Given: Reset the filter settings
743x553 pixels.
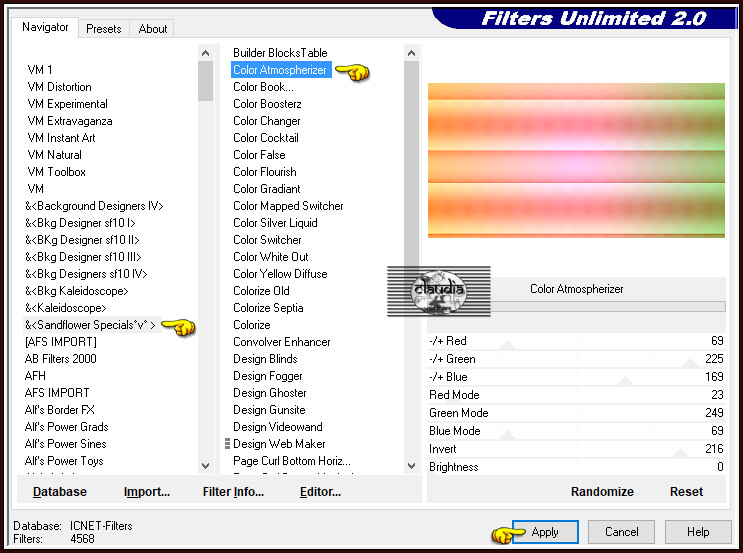Looking at the screenshot, I should point(686,492).
